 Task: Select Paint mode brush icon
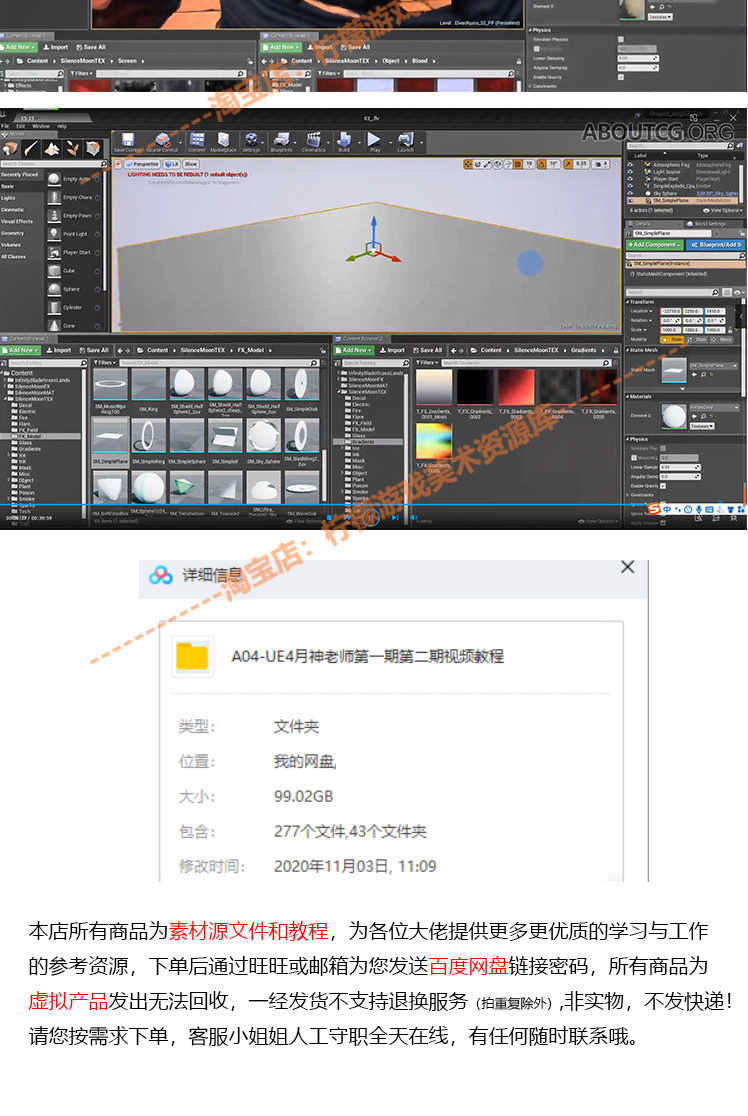click(x=31, y=148)
